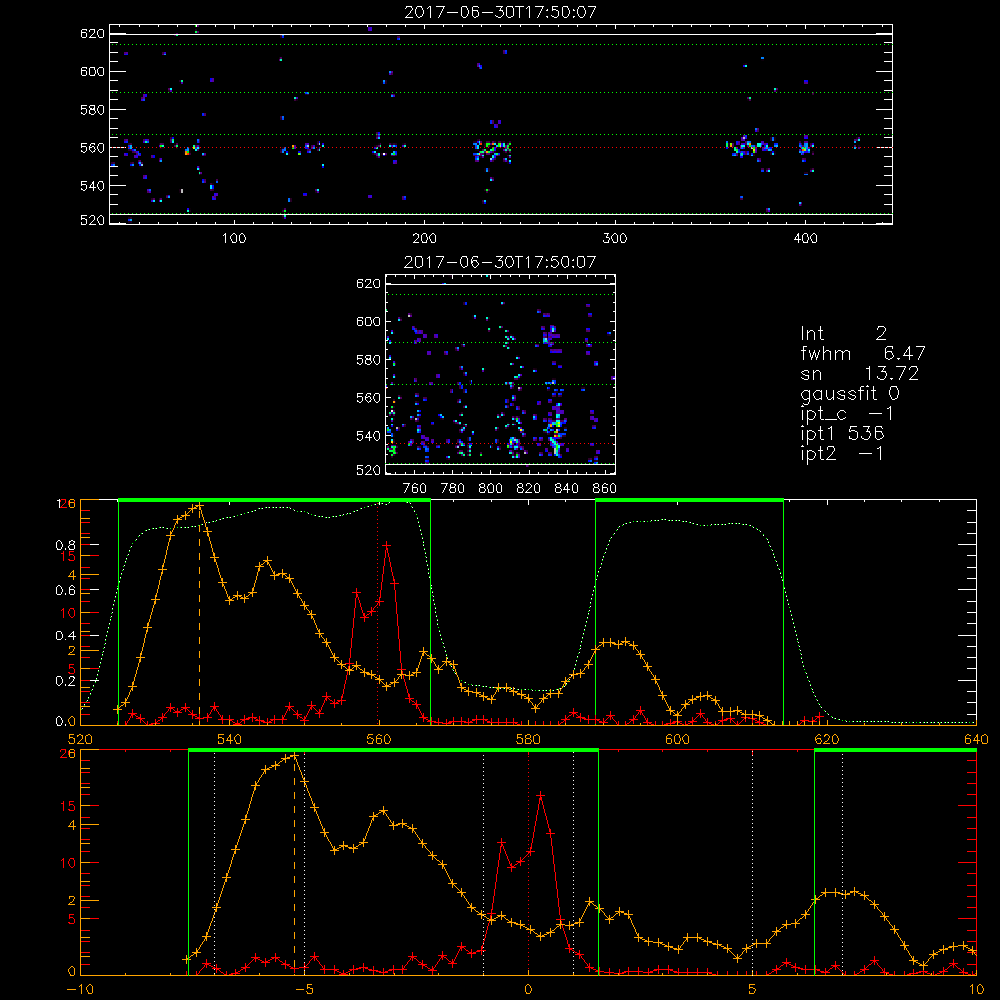This screenshot has height=1000, width=1000.
Task: Click the long green bar atop bottom plot
Action: [393, 750]
